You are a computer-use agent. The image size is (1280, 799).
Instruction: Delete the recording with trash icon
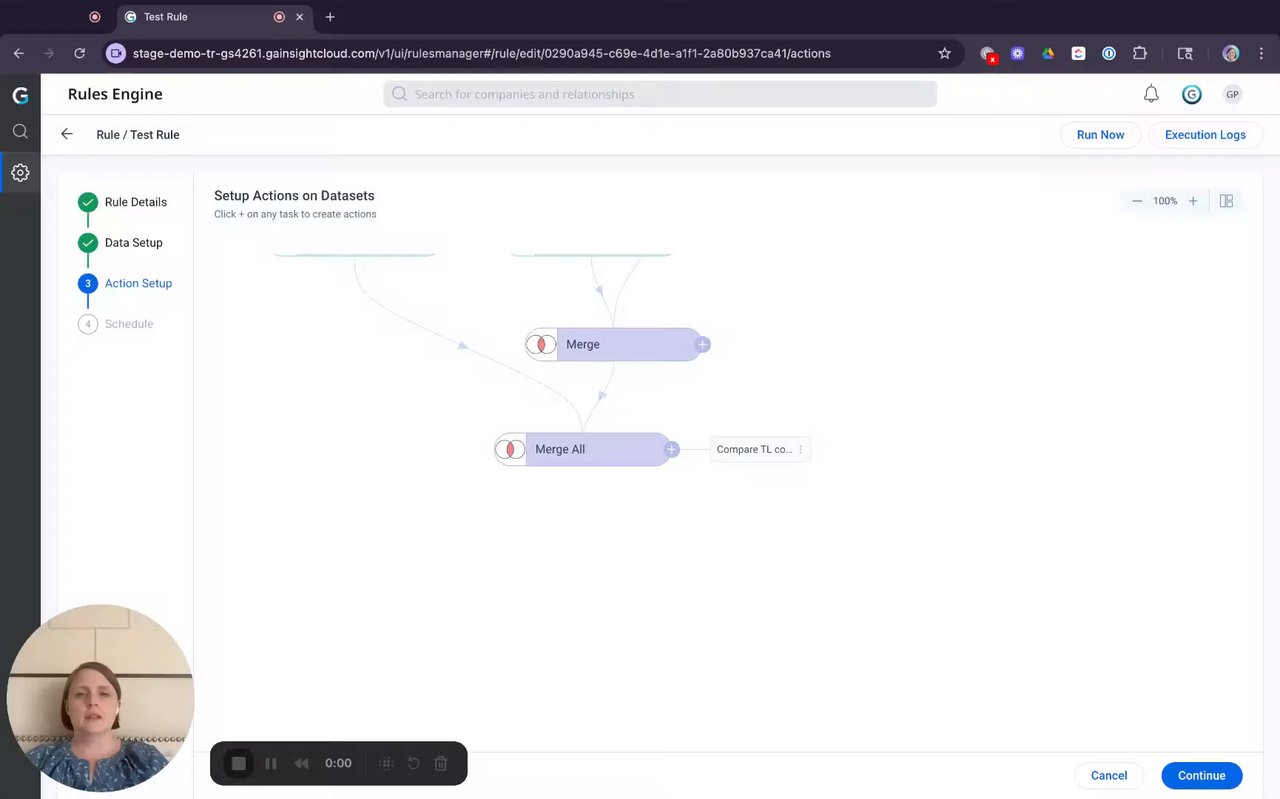coord(441,763)
